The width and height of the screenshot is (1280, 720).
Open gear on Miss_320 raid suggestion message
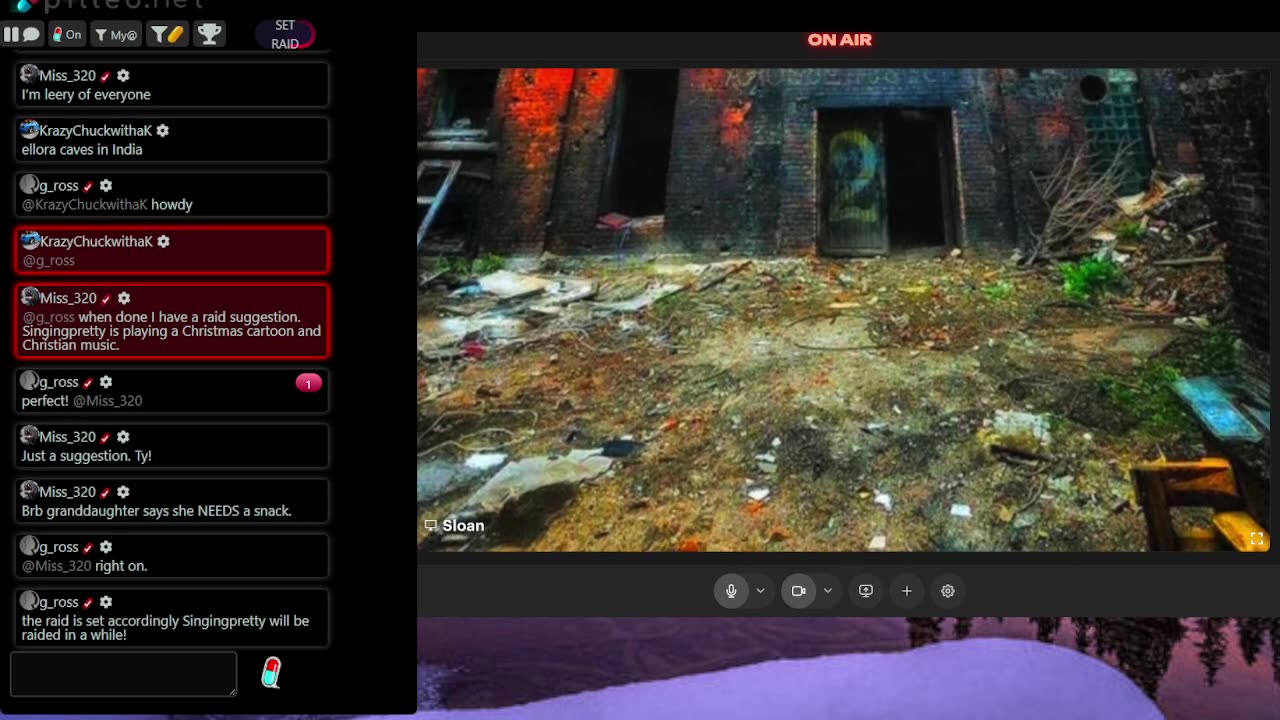tap(124, 298)
